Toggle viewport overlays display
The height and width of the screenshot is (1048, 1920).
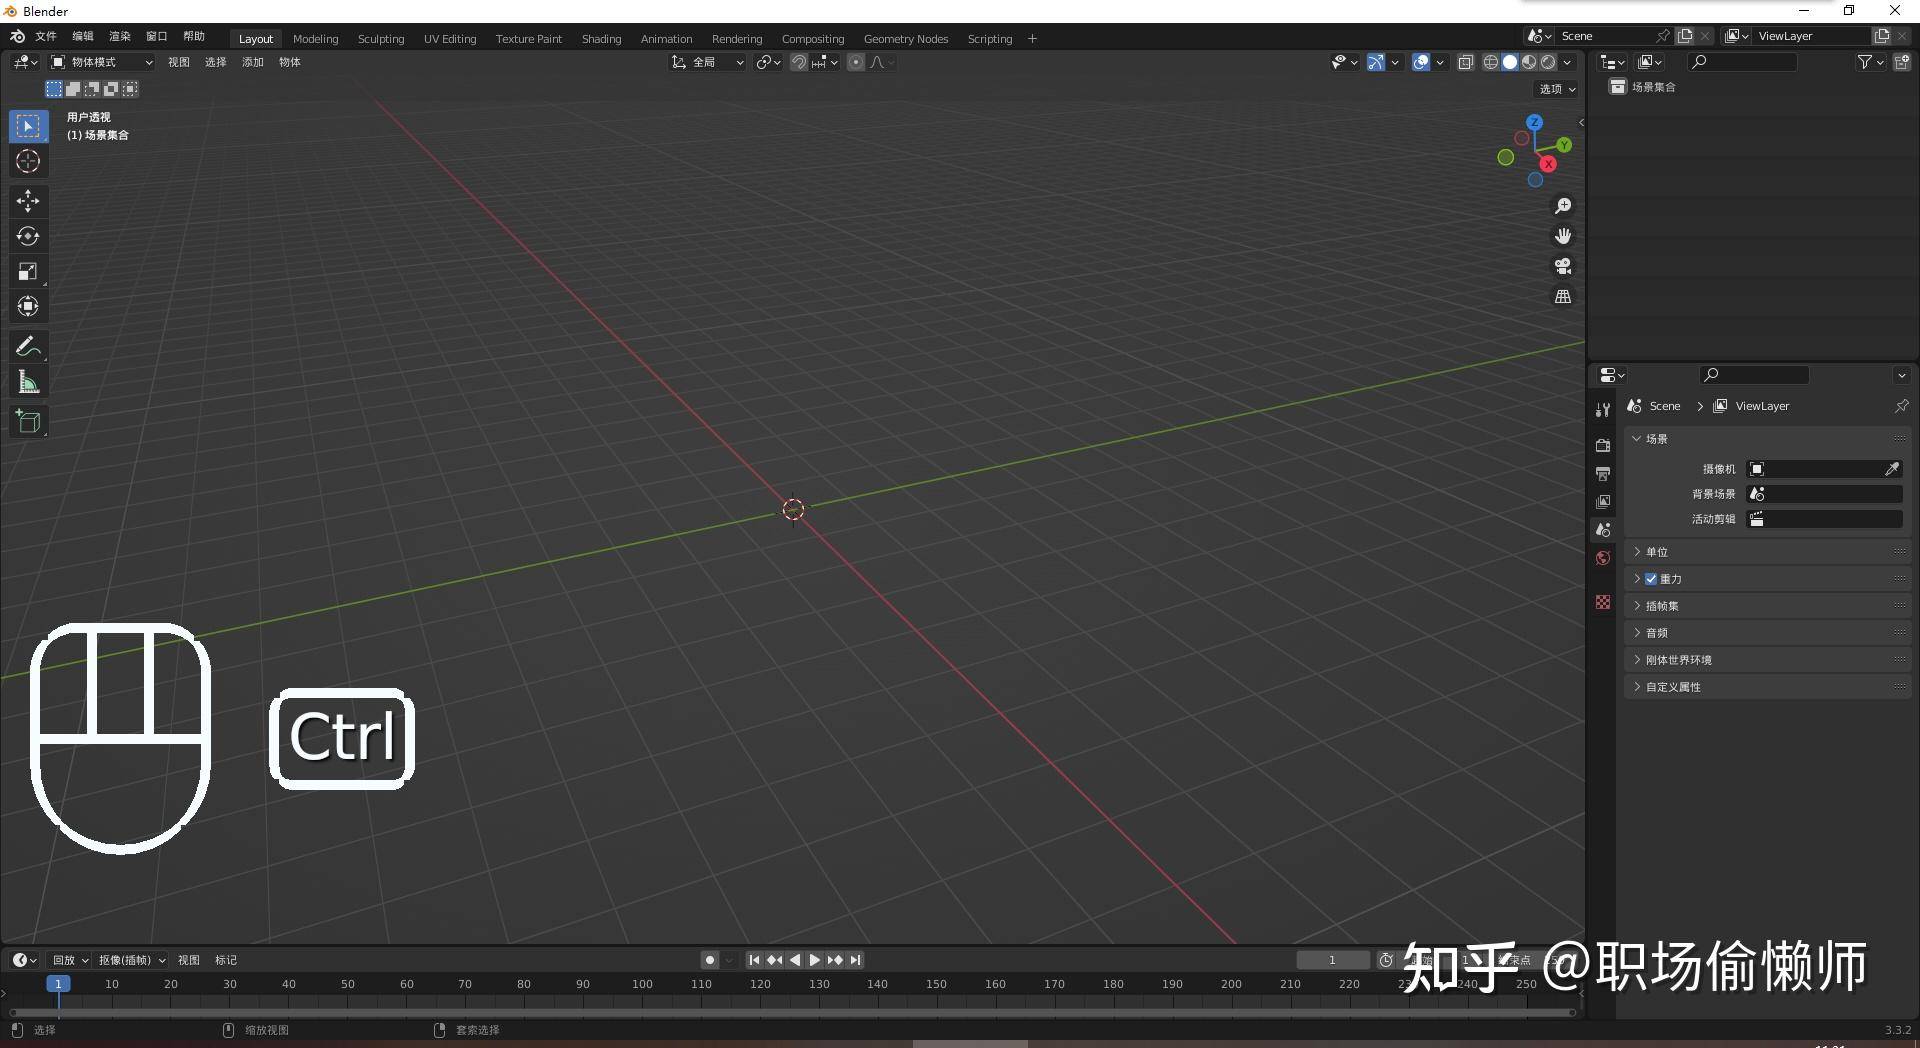coord(1421,62)
